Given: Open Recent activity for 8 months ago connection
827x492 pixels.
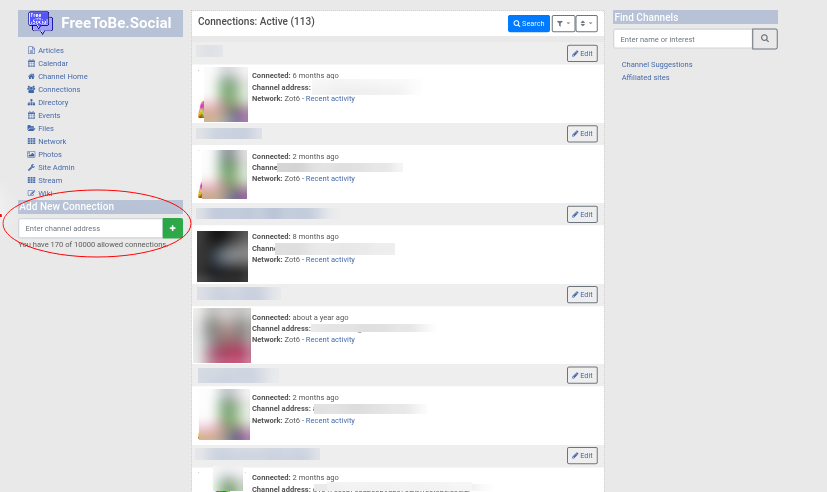Looking at the screenshot, I should [x=330, y=259].
